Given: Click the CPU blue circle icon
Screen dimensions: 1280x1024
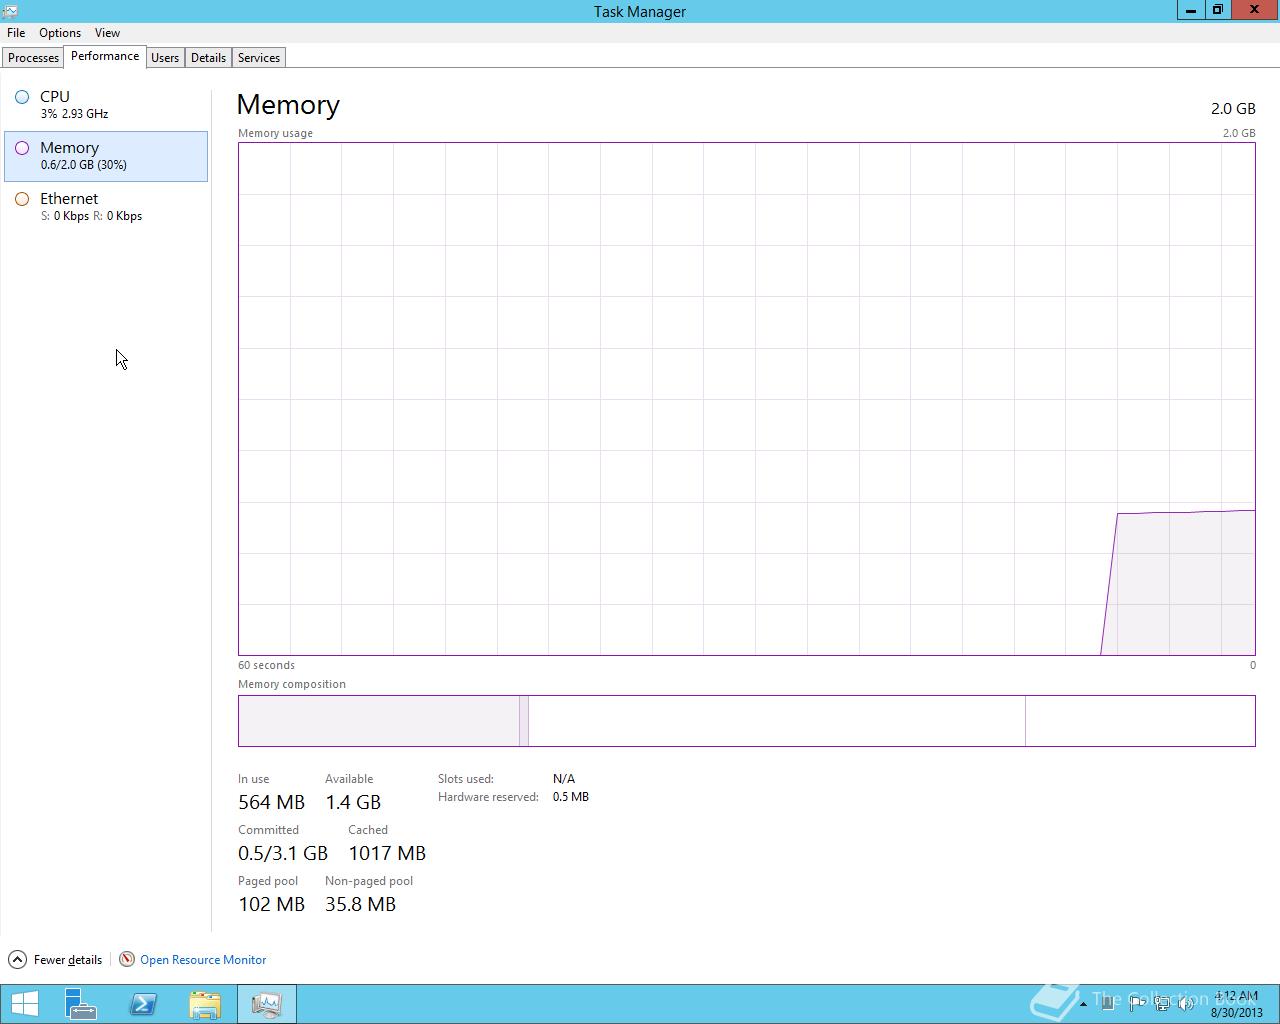Looking at the screenshot, I should pos(22,97).
